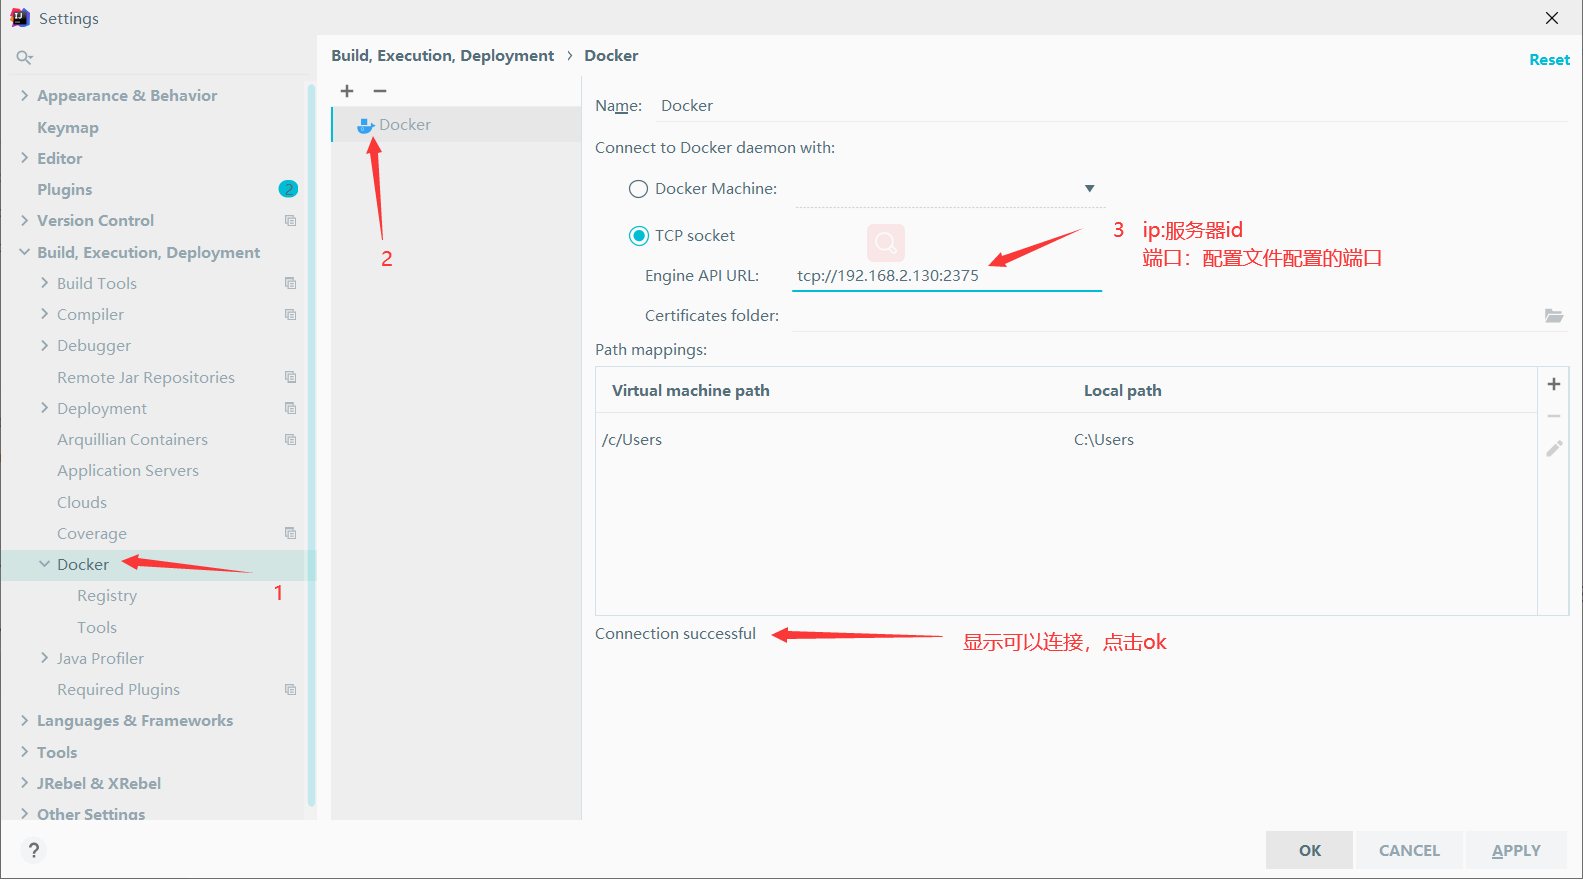Click the Reset link
Screen dimensions: 1583x879
point(1549,60)
